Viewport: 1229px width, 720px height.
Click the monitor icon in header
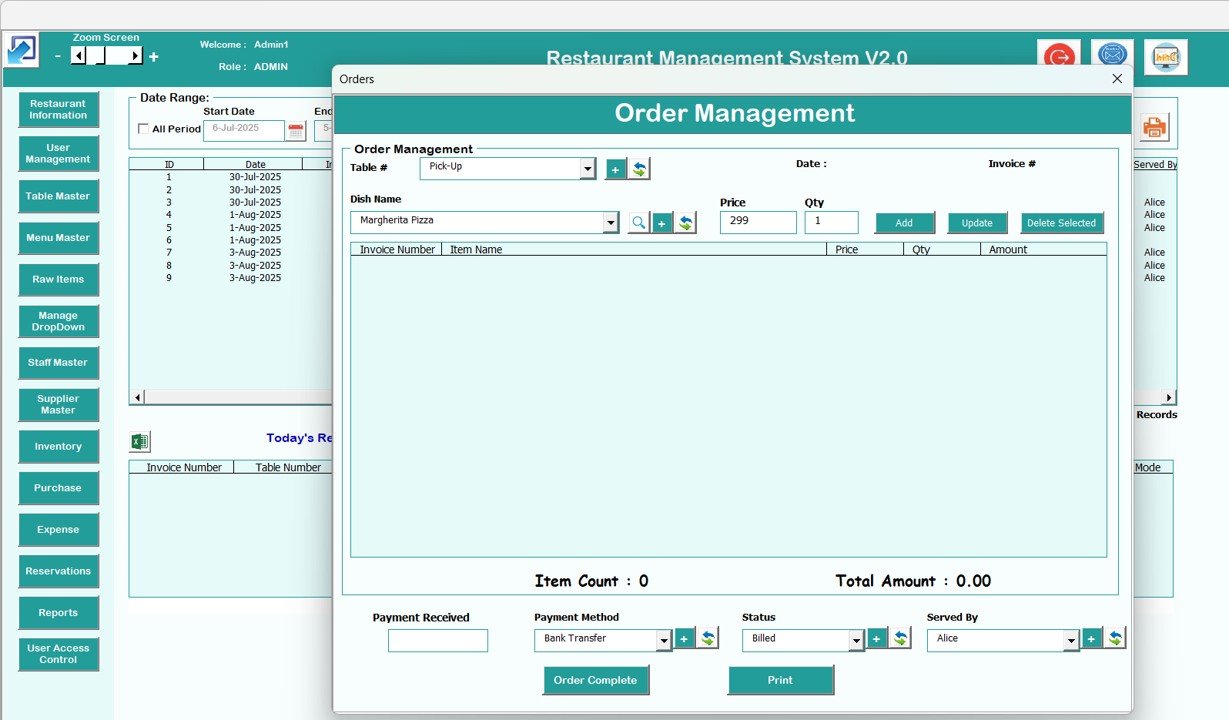[x=1166, y=57]
